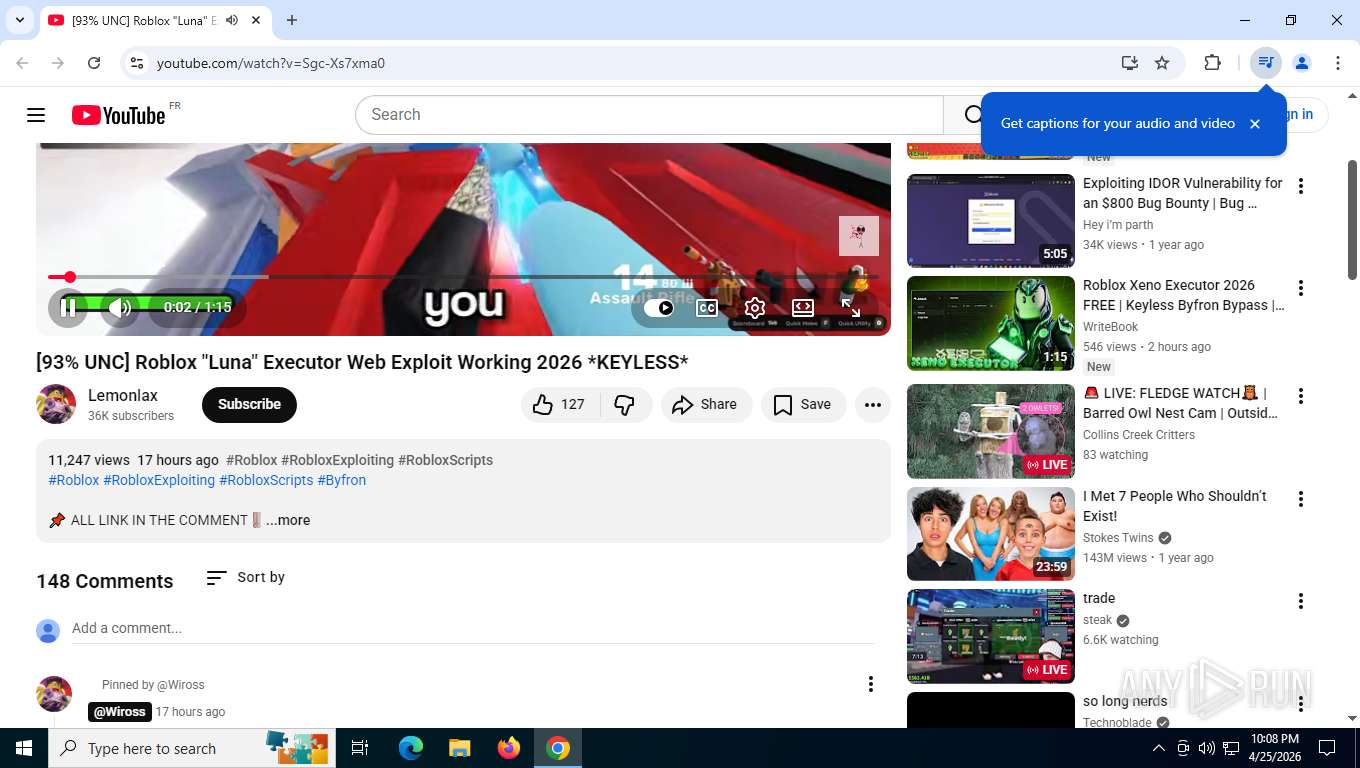Launch Microsoft Edge from taskbar
1360x768 pixels.
click(411, 748)
